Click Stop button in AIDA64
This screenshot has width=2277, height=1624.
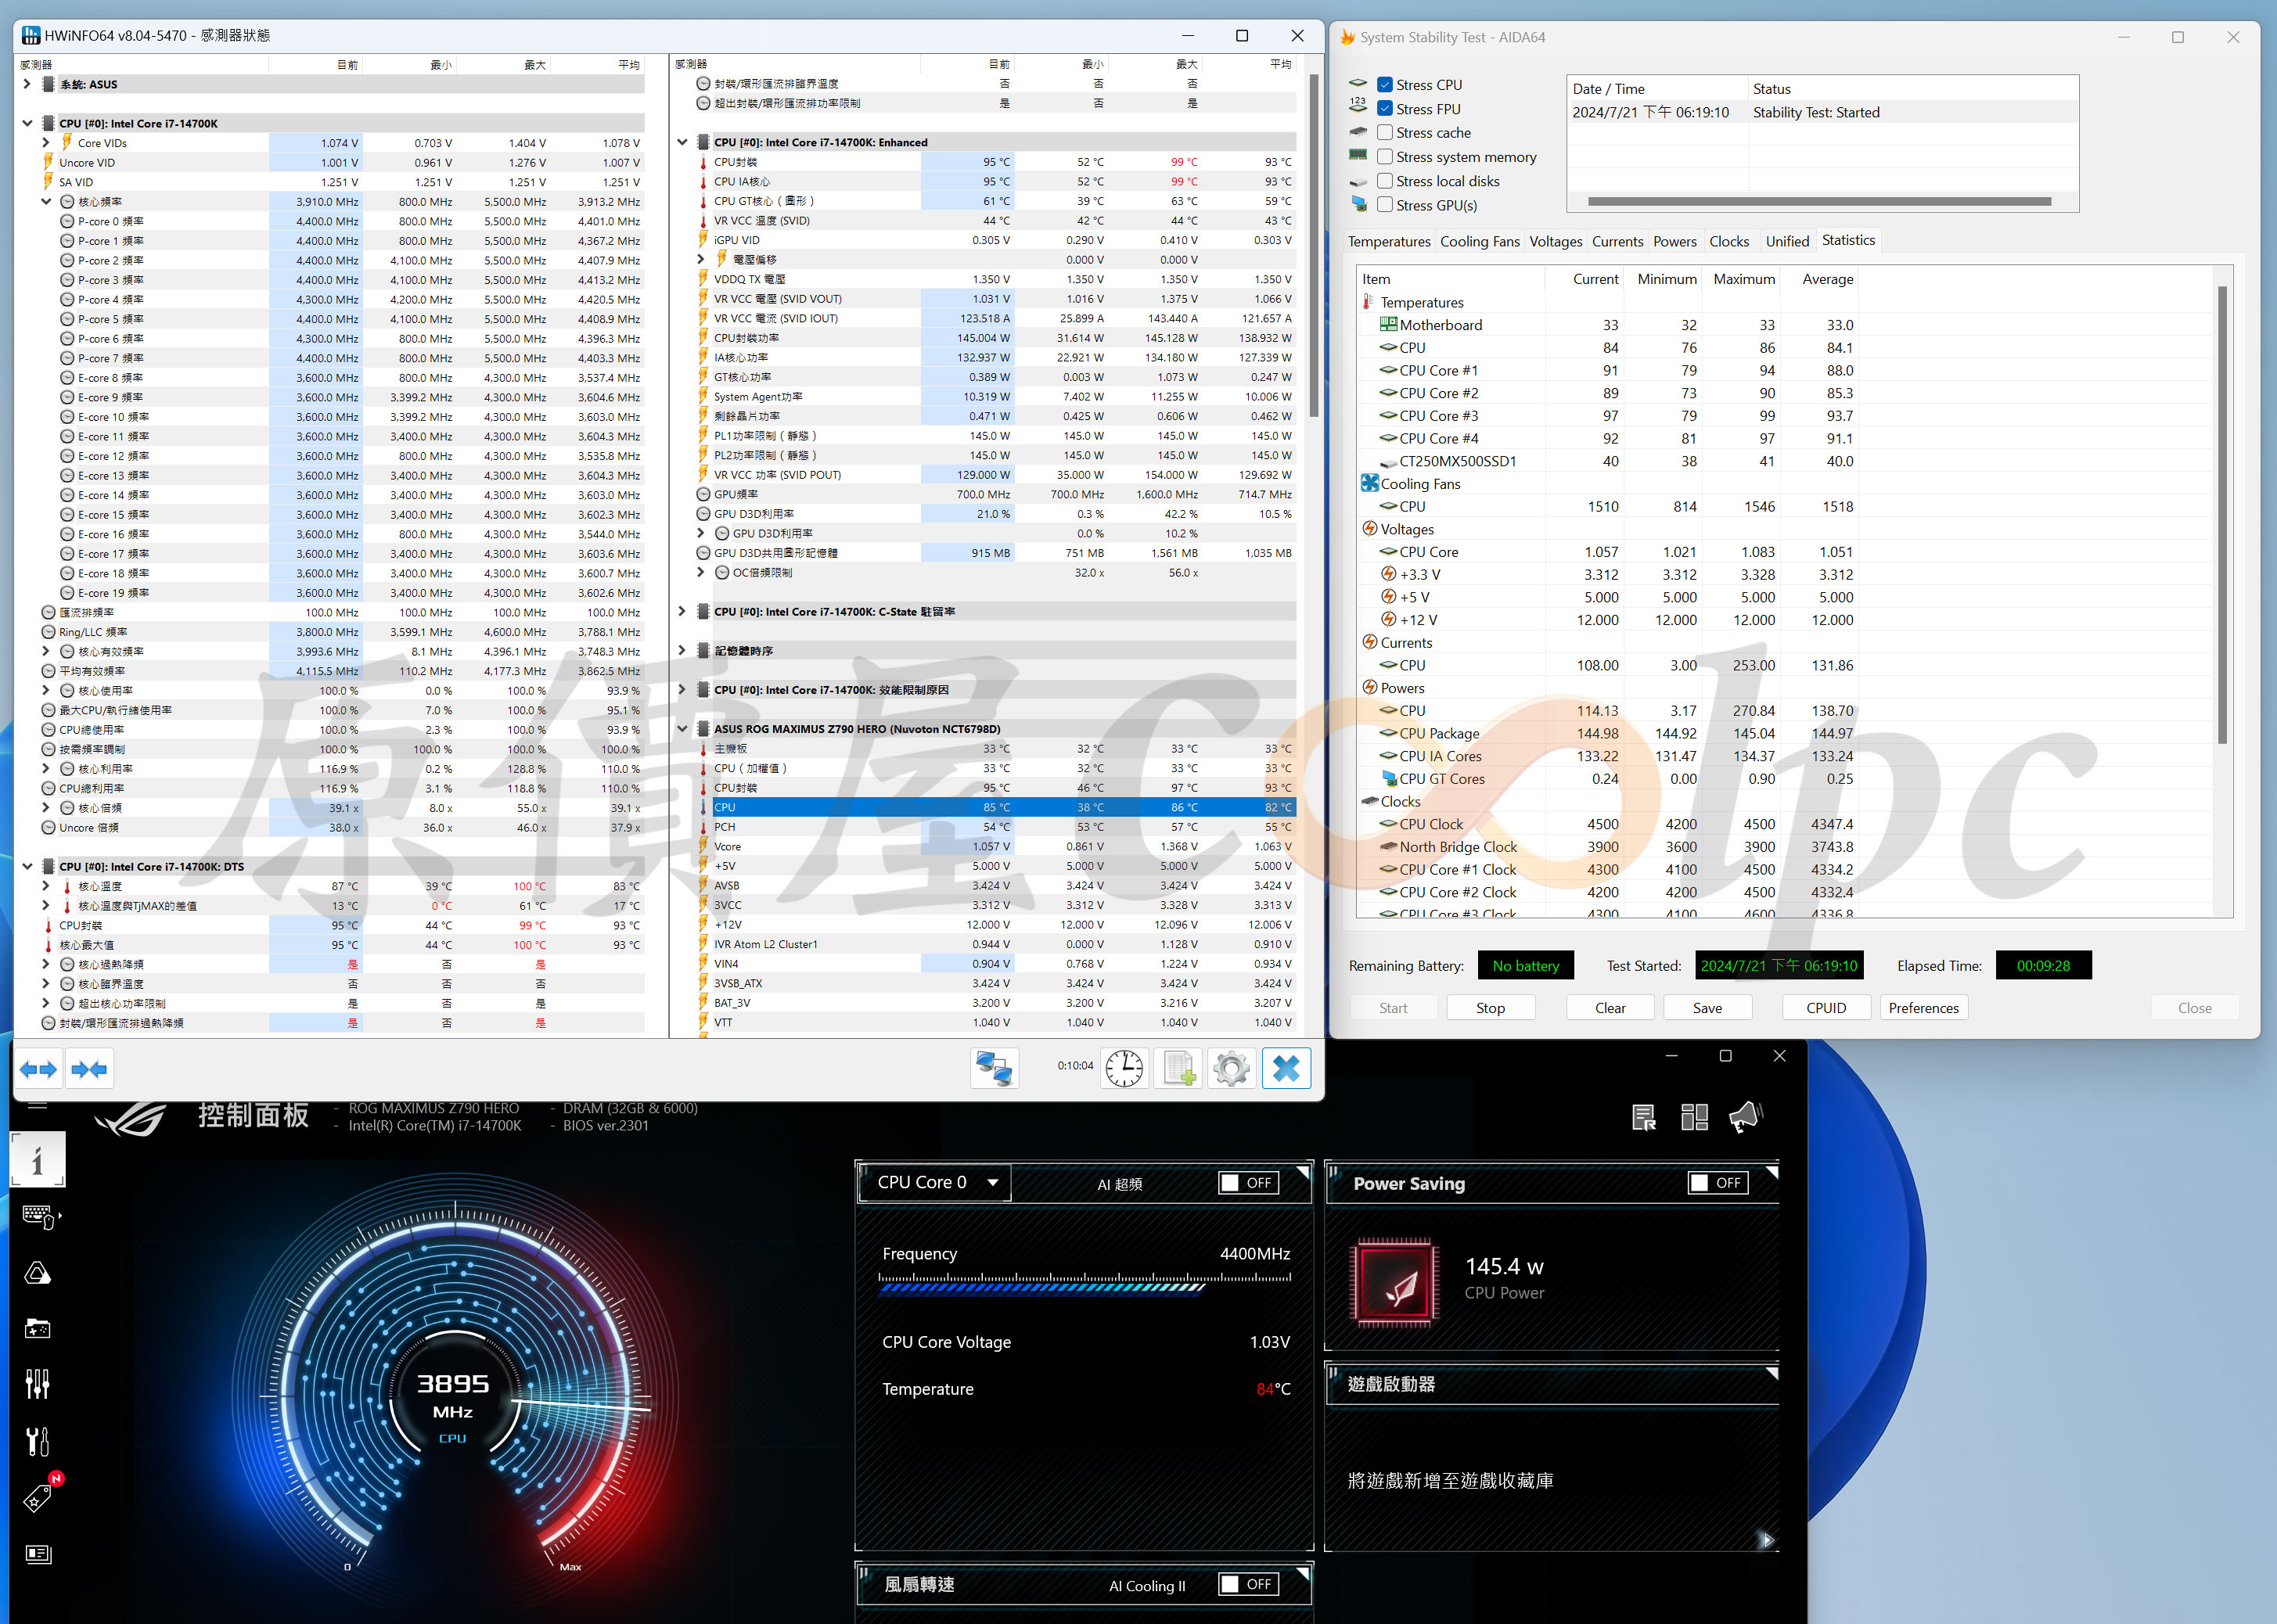point(1490,1008)
